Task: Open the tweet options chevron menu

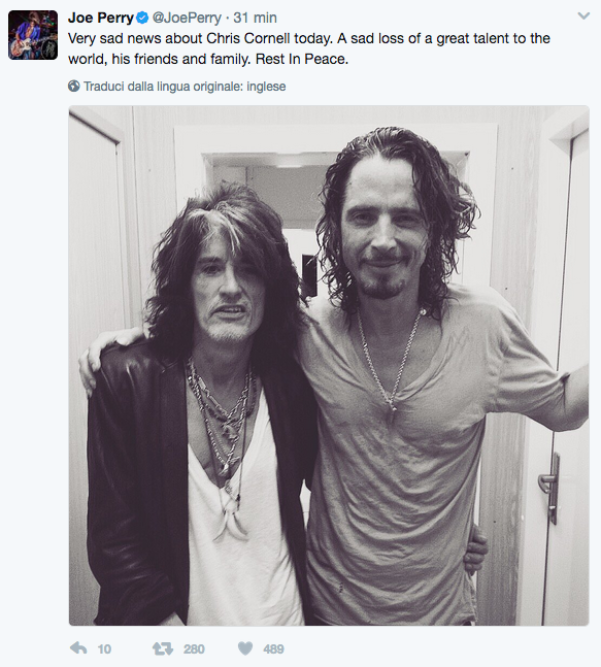Action: coord(584,16)
